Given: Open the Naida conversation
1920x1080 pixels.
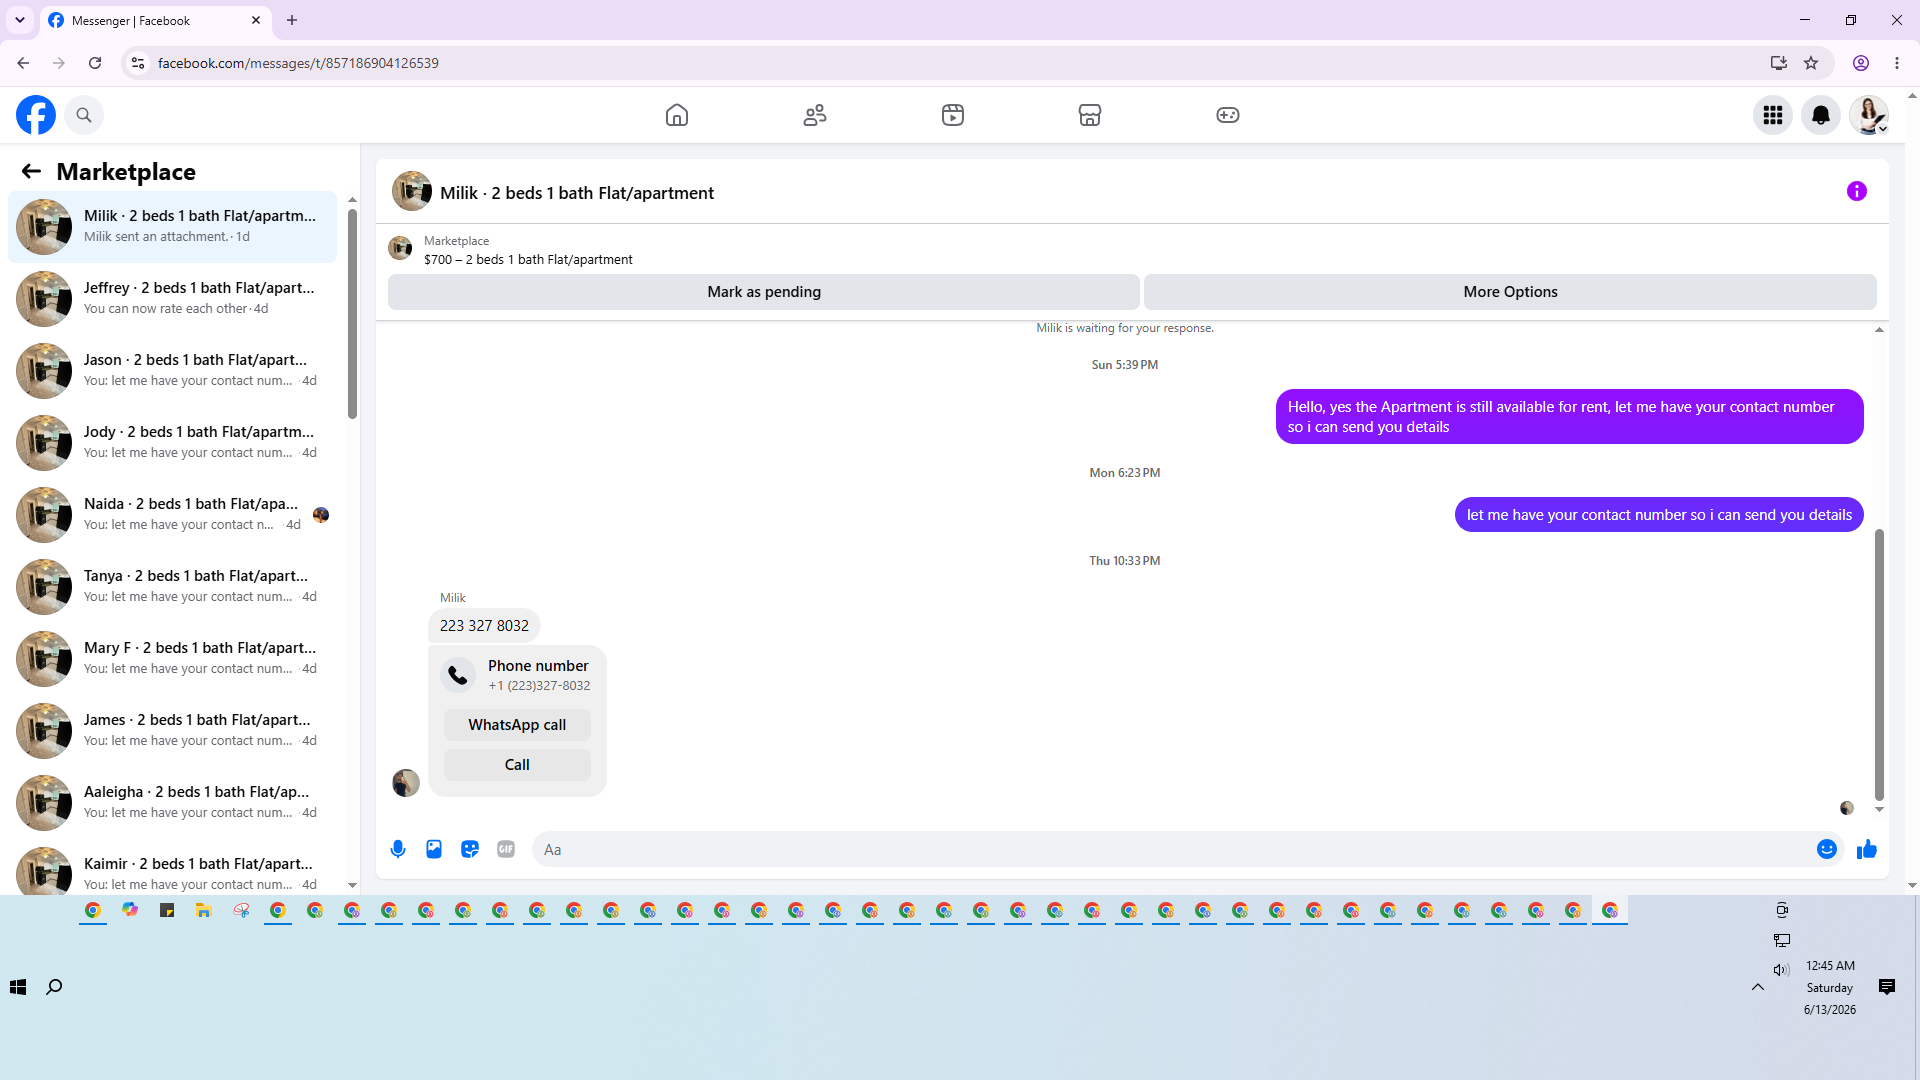Looking at the screenshot, I should pos(172,515).
